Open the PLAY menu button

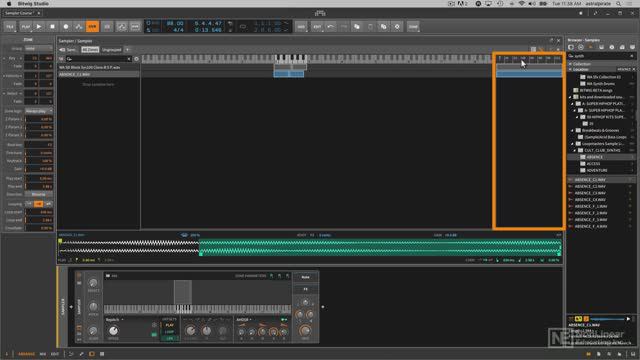(x=25, y=27)
